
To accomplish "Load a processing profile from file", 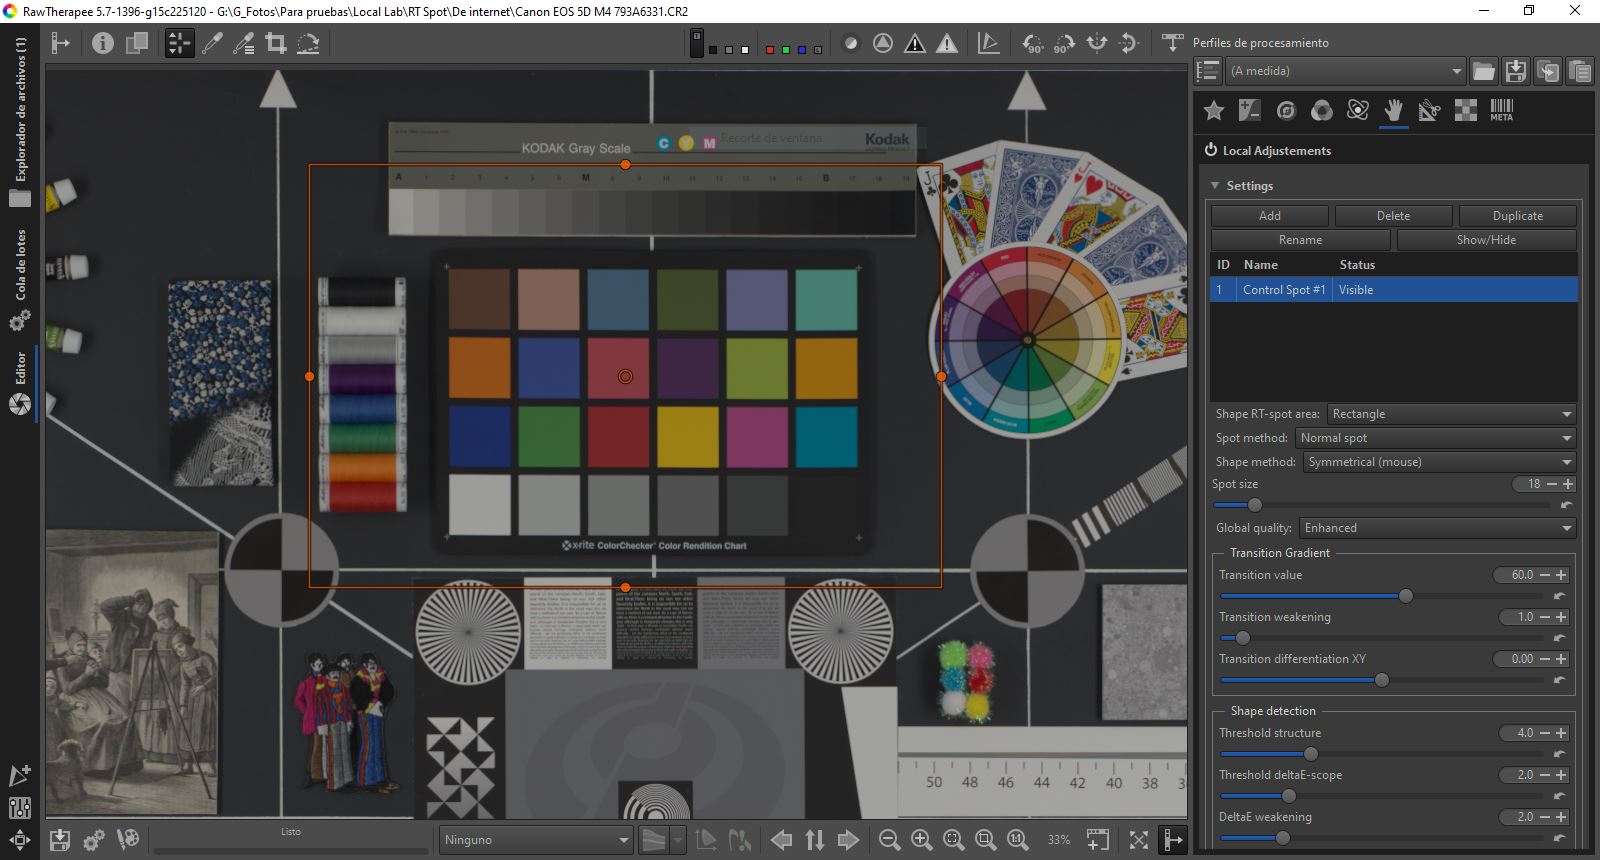I will [1484, 71].
